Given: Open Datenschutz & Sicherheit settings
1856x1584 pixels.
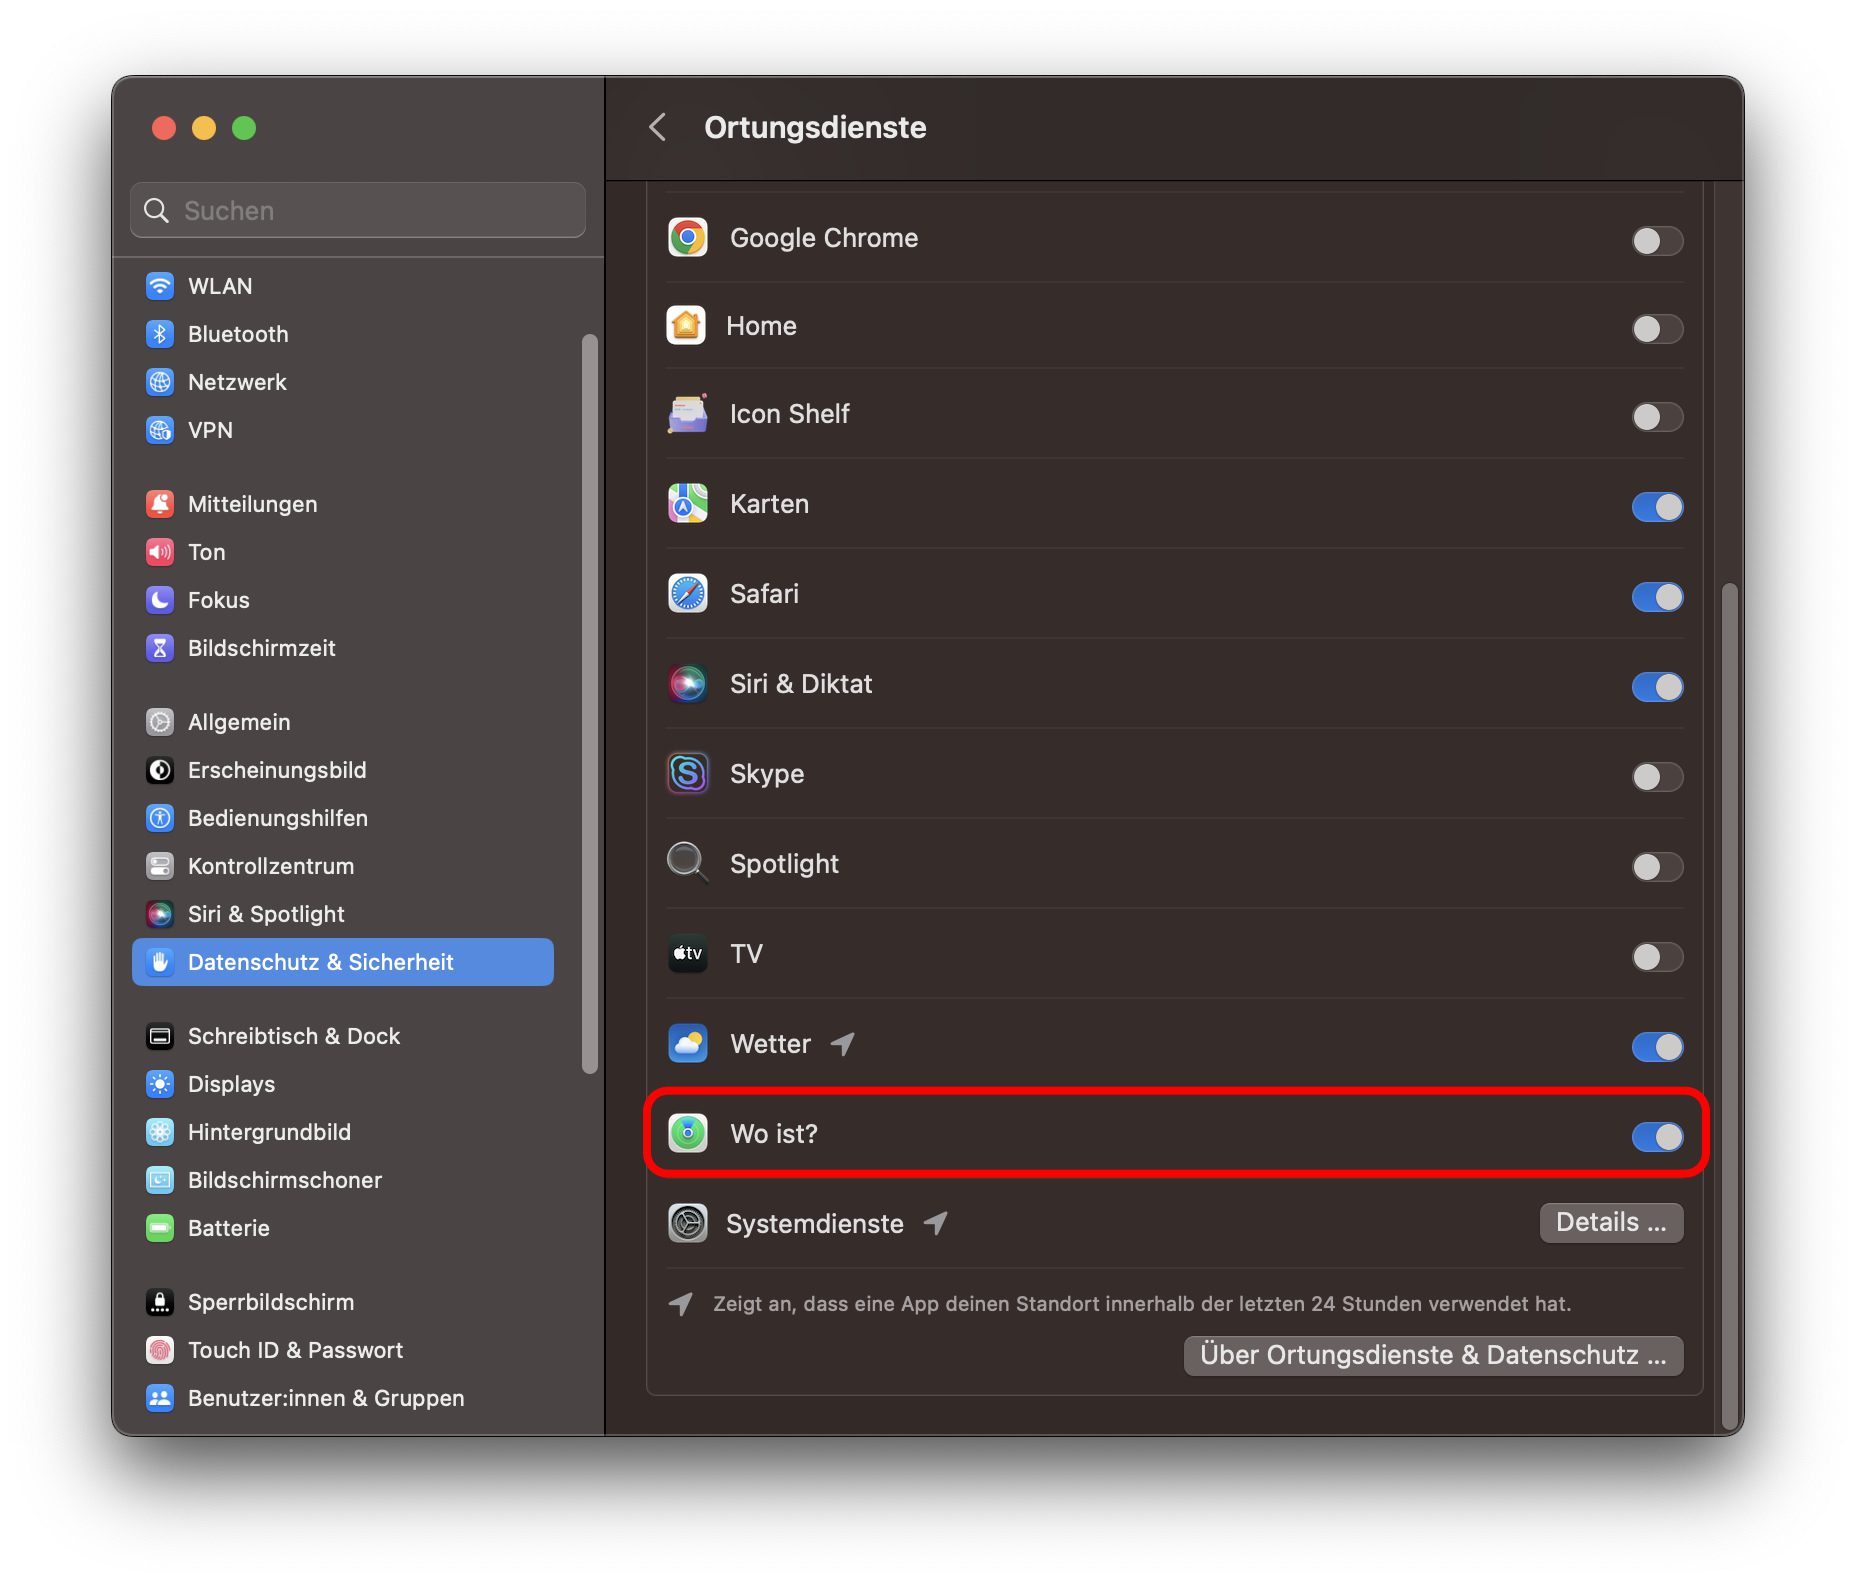Looking at the screenshot, I should (343, 962).
